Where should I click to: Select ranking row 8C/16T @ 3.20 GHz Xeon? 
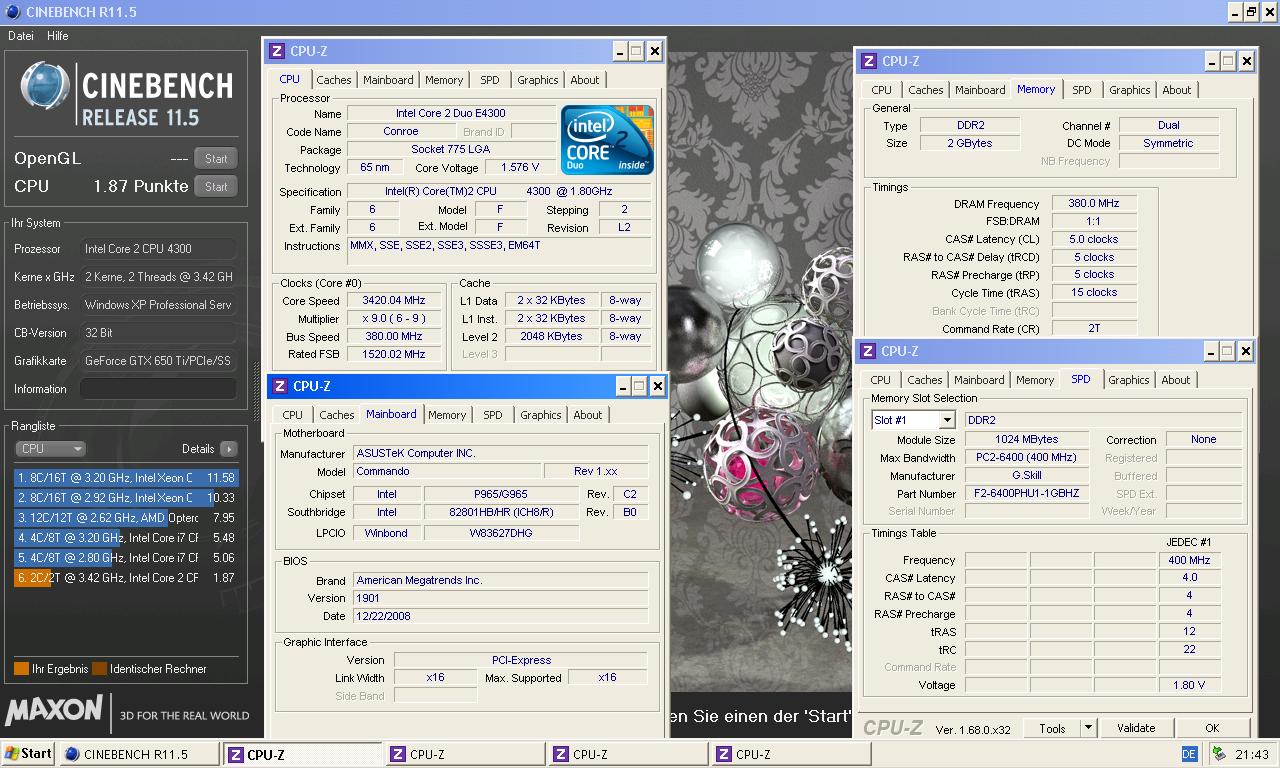126,478
